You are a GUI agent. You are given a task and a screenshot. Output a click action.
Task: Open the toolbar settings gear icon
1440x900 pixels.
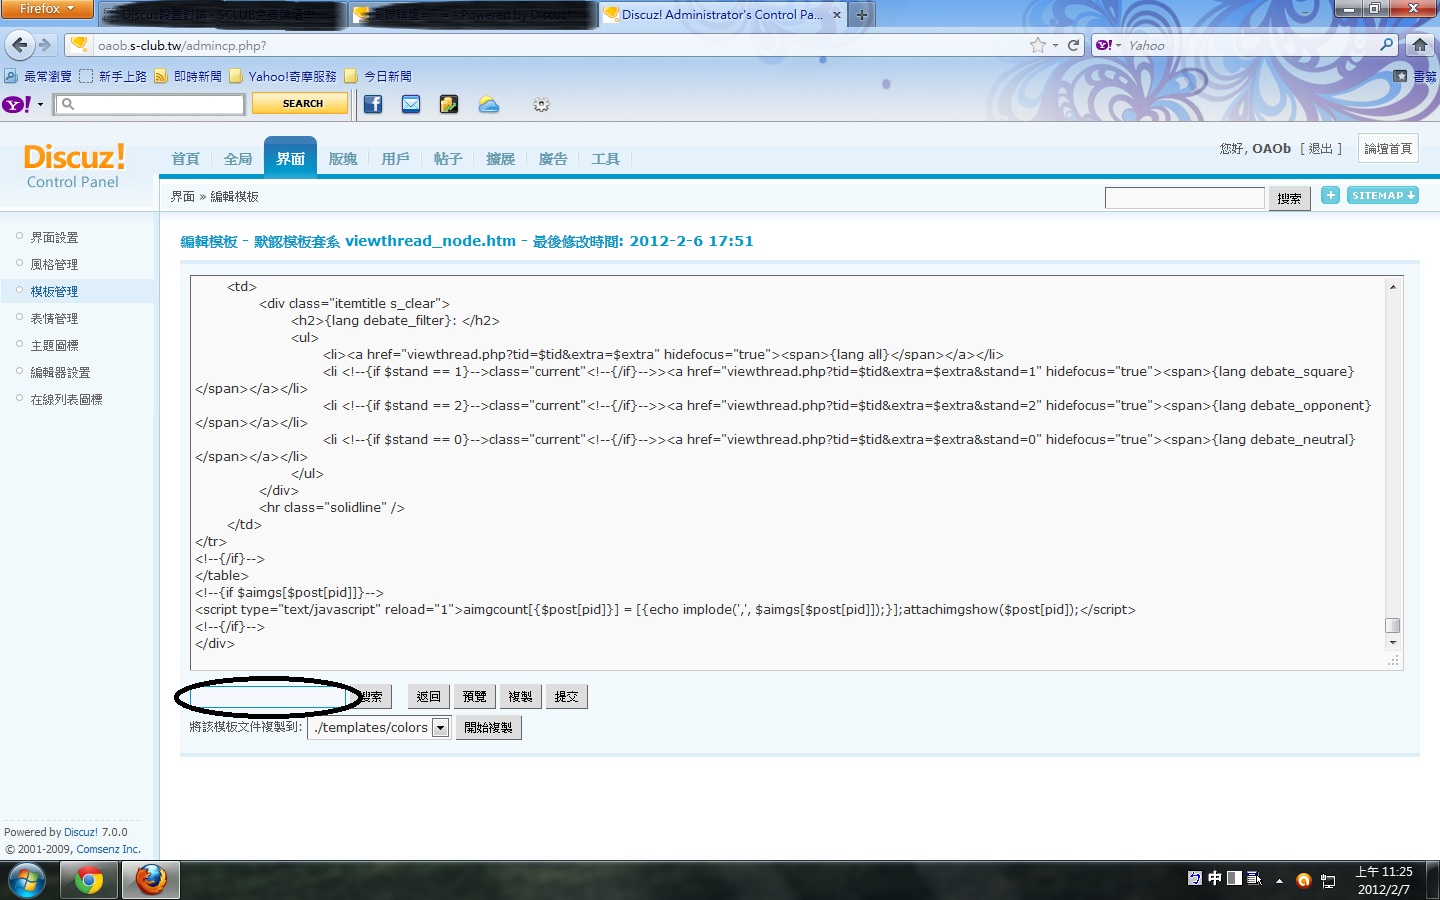pos(541,104)
